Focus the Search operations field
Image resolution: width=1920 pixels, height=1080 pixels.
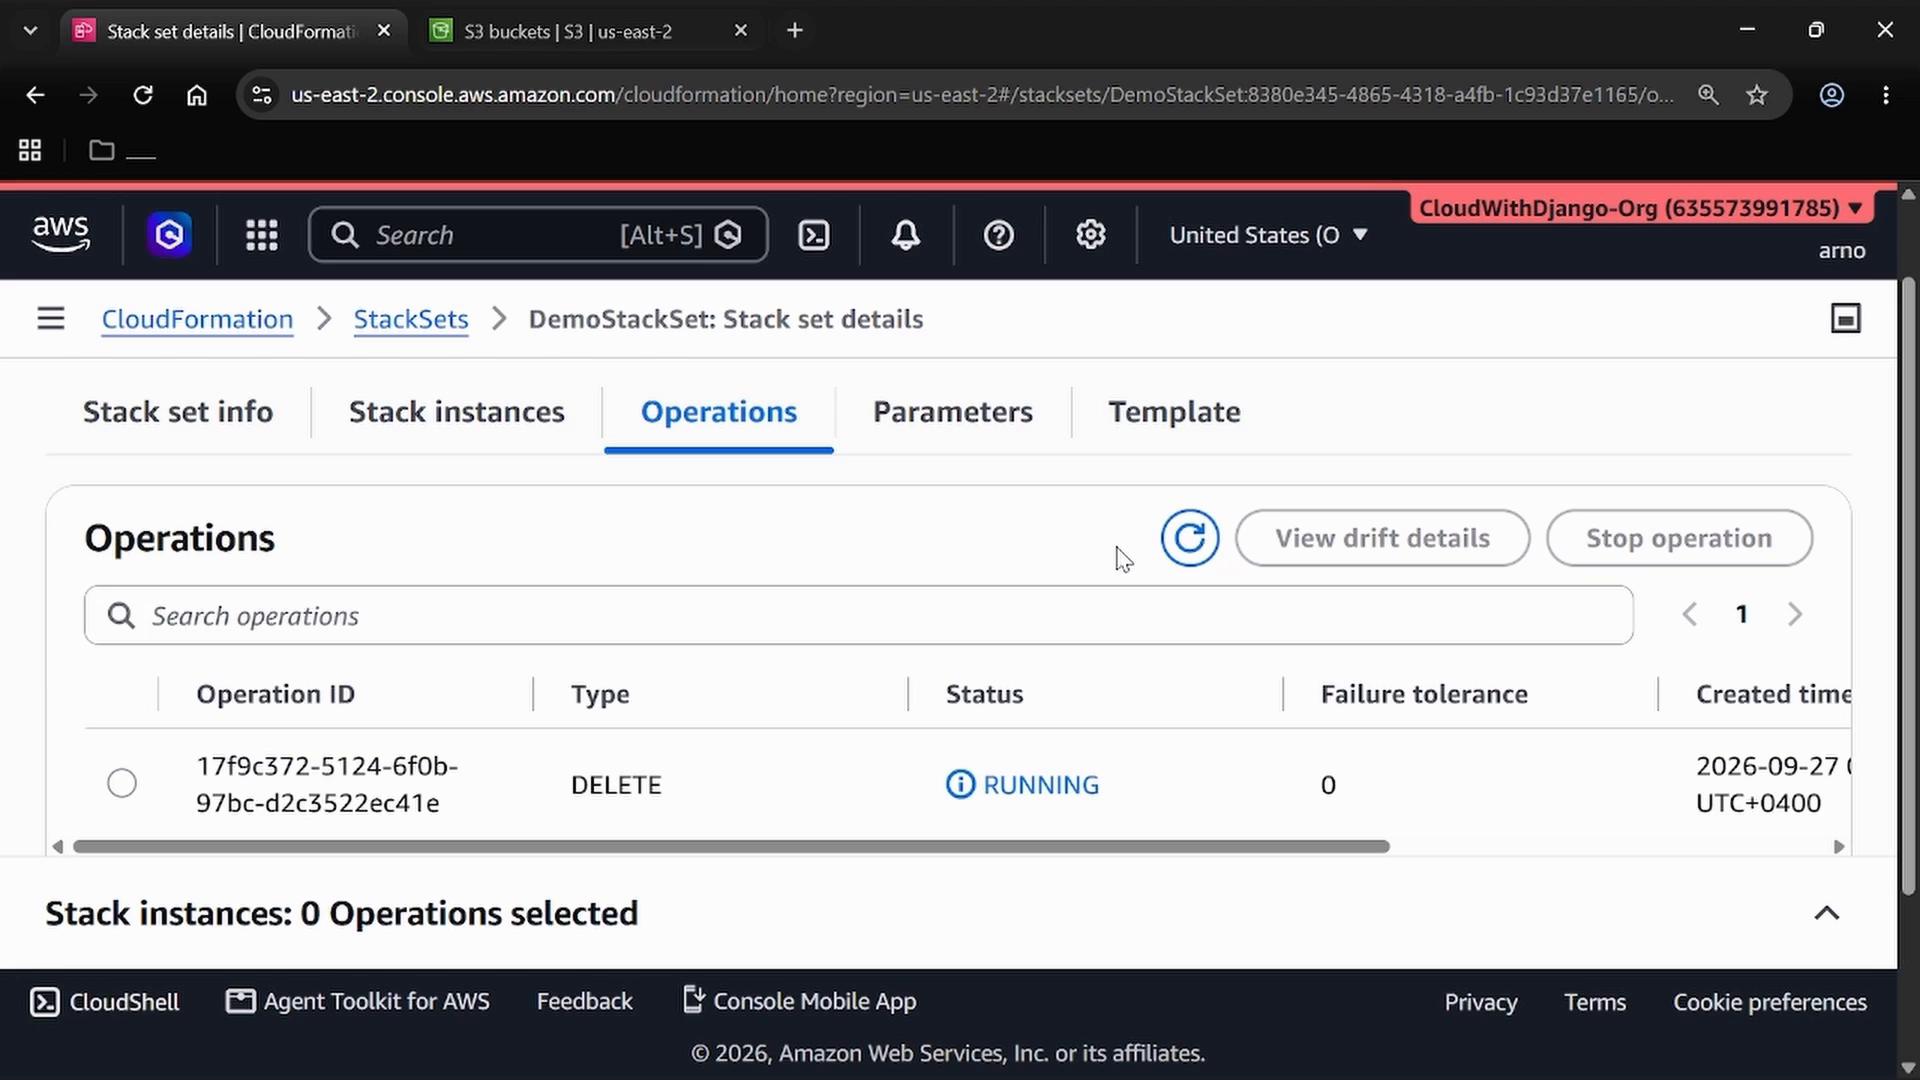(x=859, y=615)
